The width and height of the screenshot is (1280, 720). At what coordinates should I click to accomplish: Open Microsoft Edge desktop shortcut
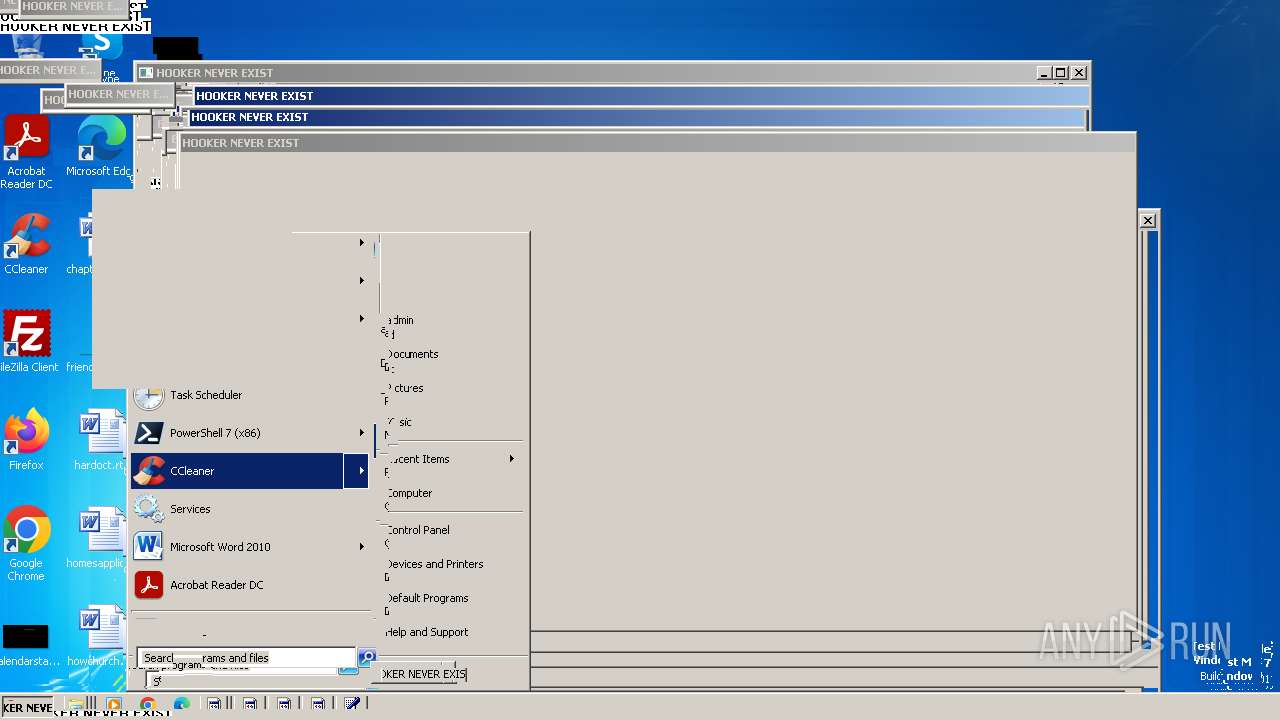pos(100,148)
